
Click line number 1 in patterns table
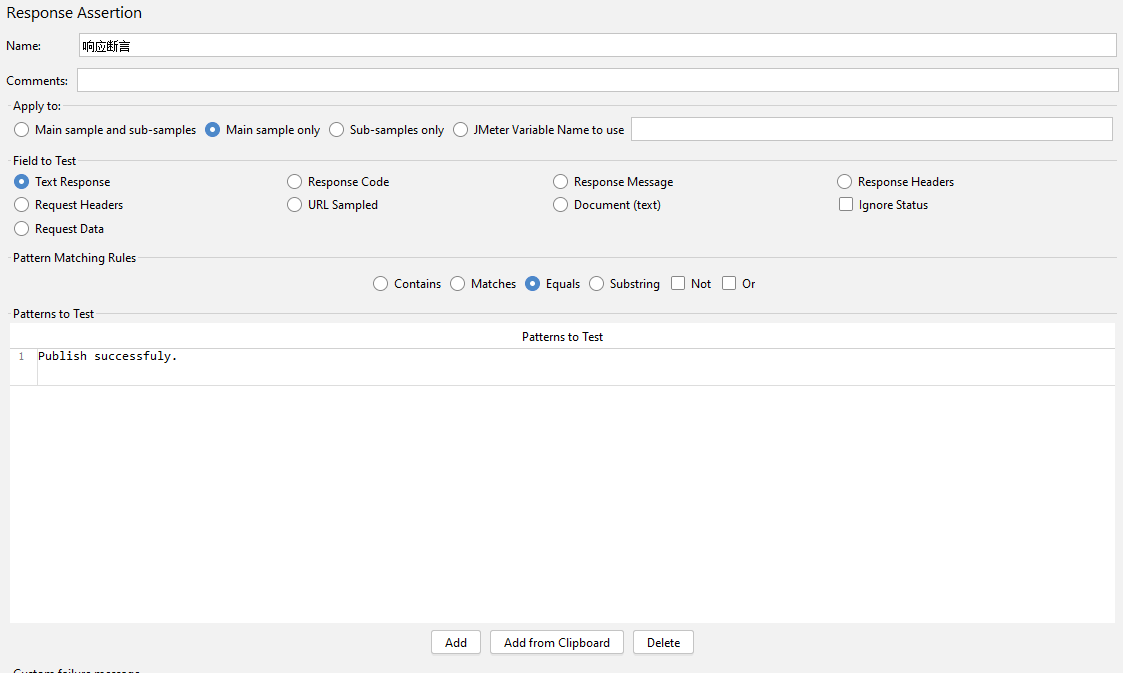pos(21,356)
